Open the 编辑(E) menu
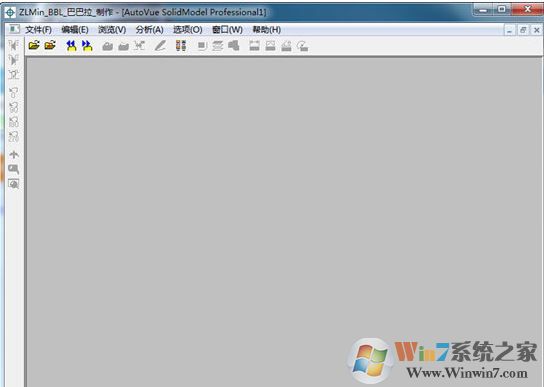The width and height of the screenshot is (544, 387). pos(75,30)
